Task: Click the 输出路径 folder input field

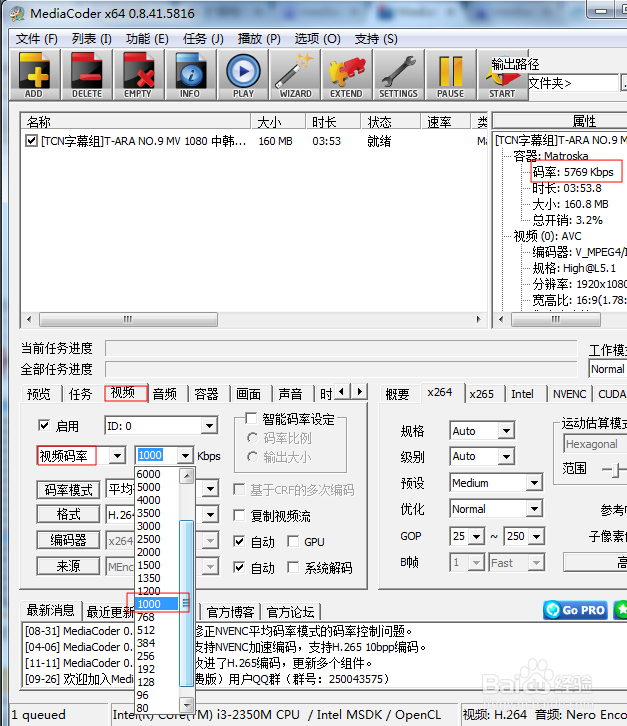Action: coord(573,83)
